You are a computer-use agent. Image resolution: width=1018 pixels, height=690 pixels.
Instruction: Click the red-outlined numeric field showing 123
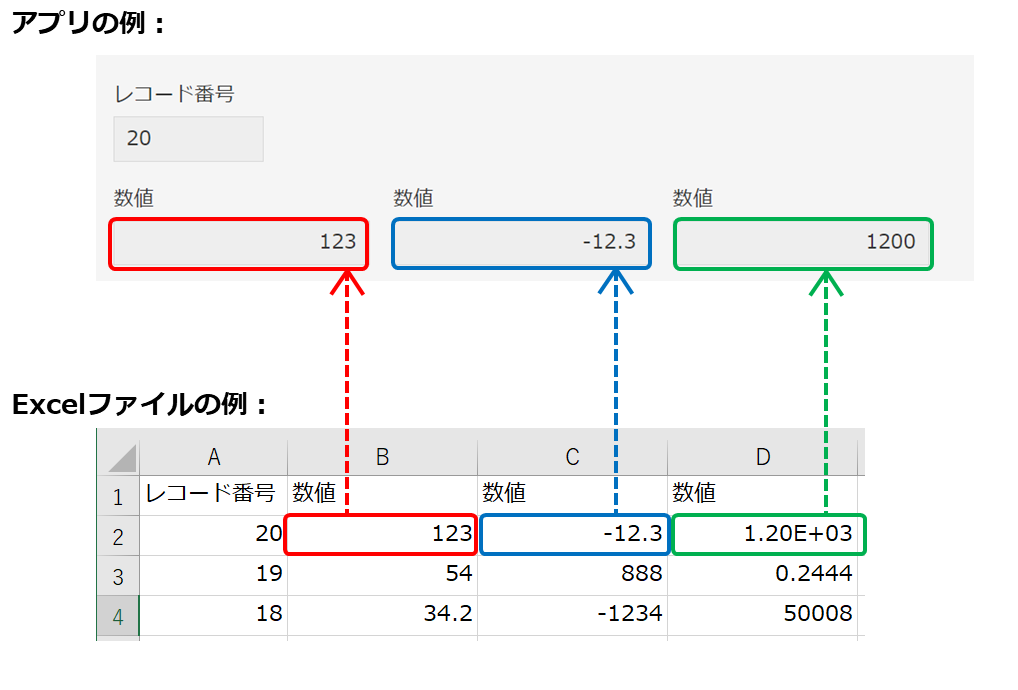point(239,244)
